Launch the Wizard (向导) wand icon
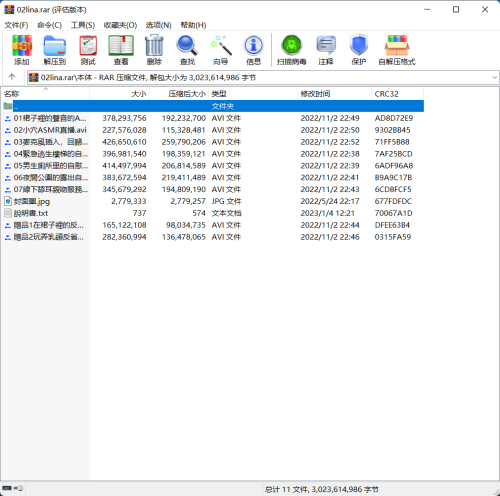This screenshot has height=496, width=500. [220, 50]
